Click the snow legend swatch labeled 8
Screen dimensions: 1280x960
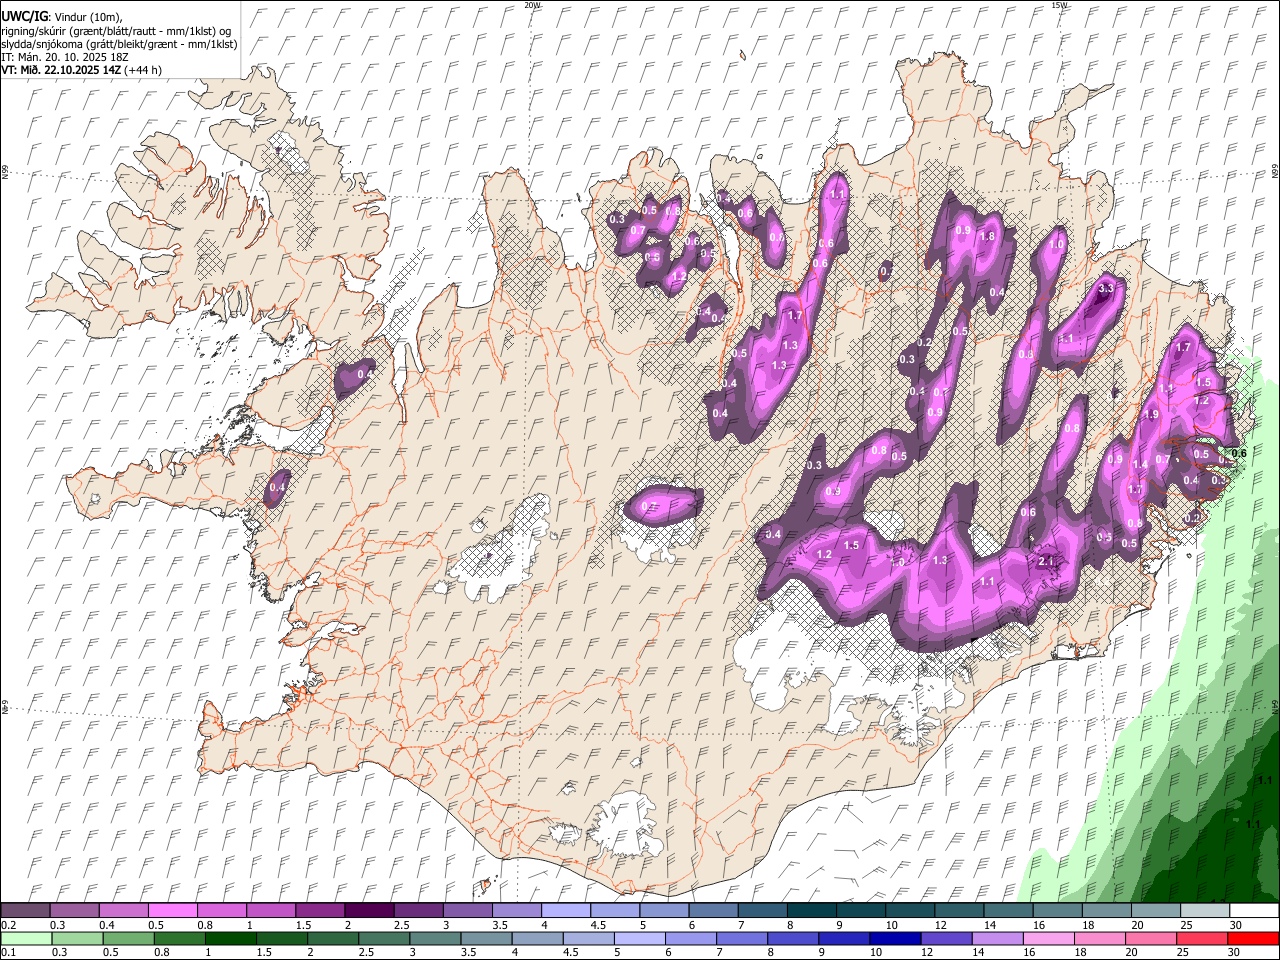811,910
